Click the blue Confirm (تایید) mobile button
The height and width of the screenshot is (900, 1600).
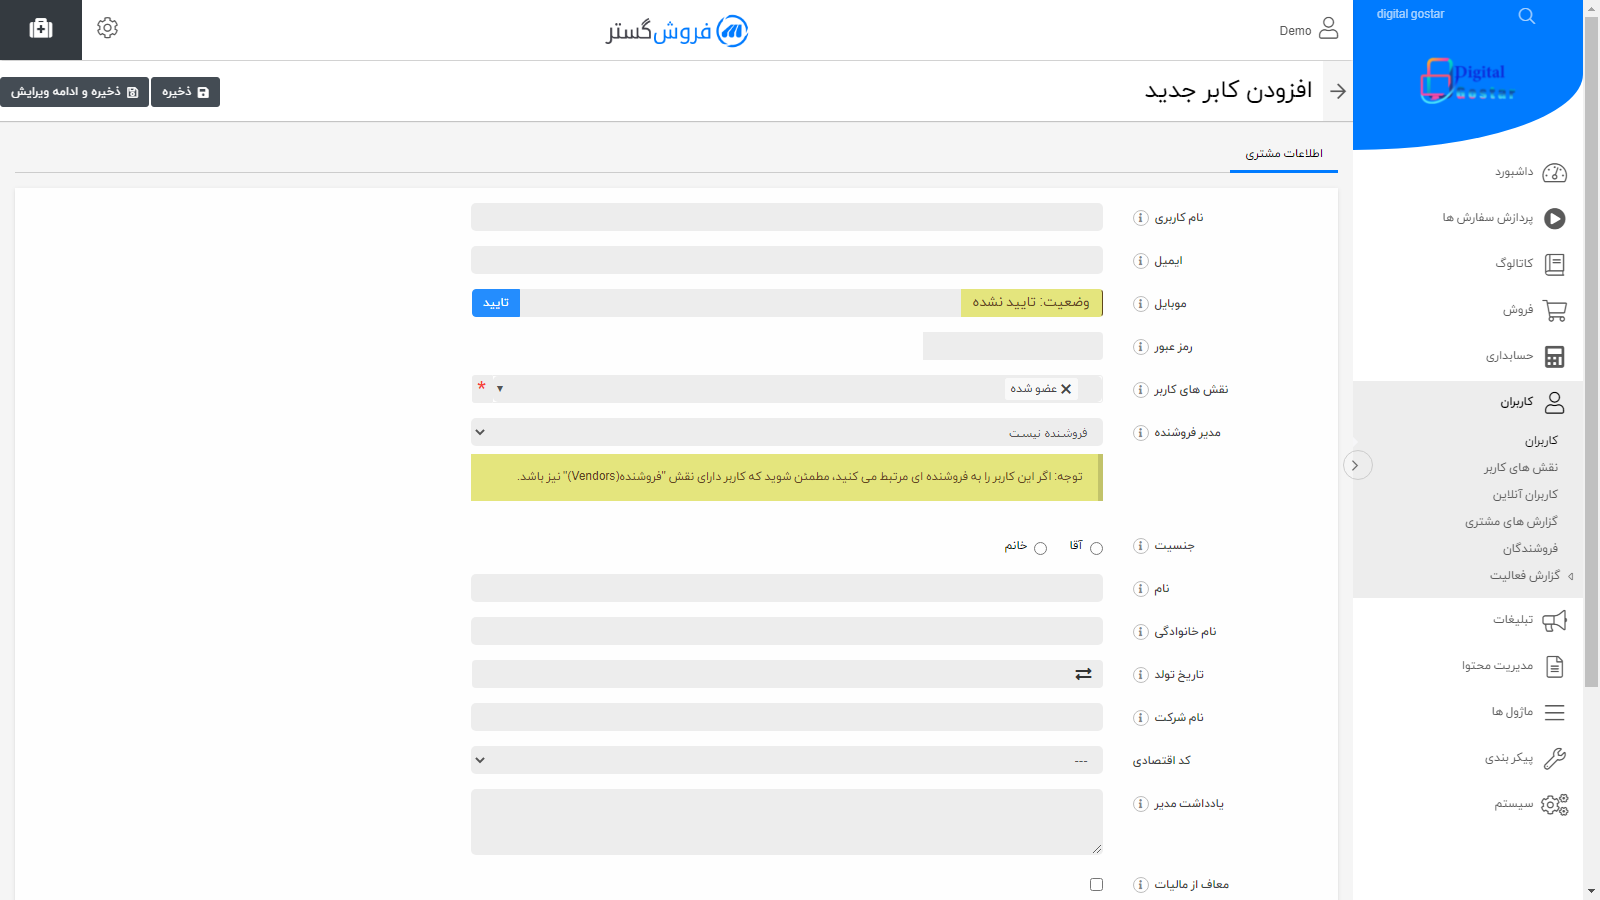(x=496, y=303)
